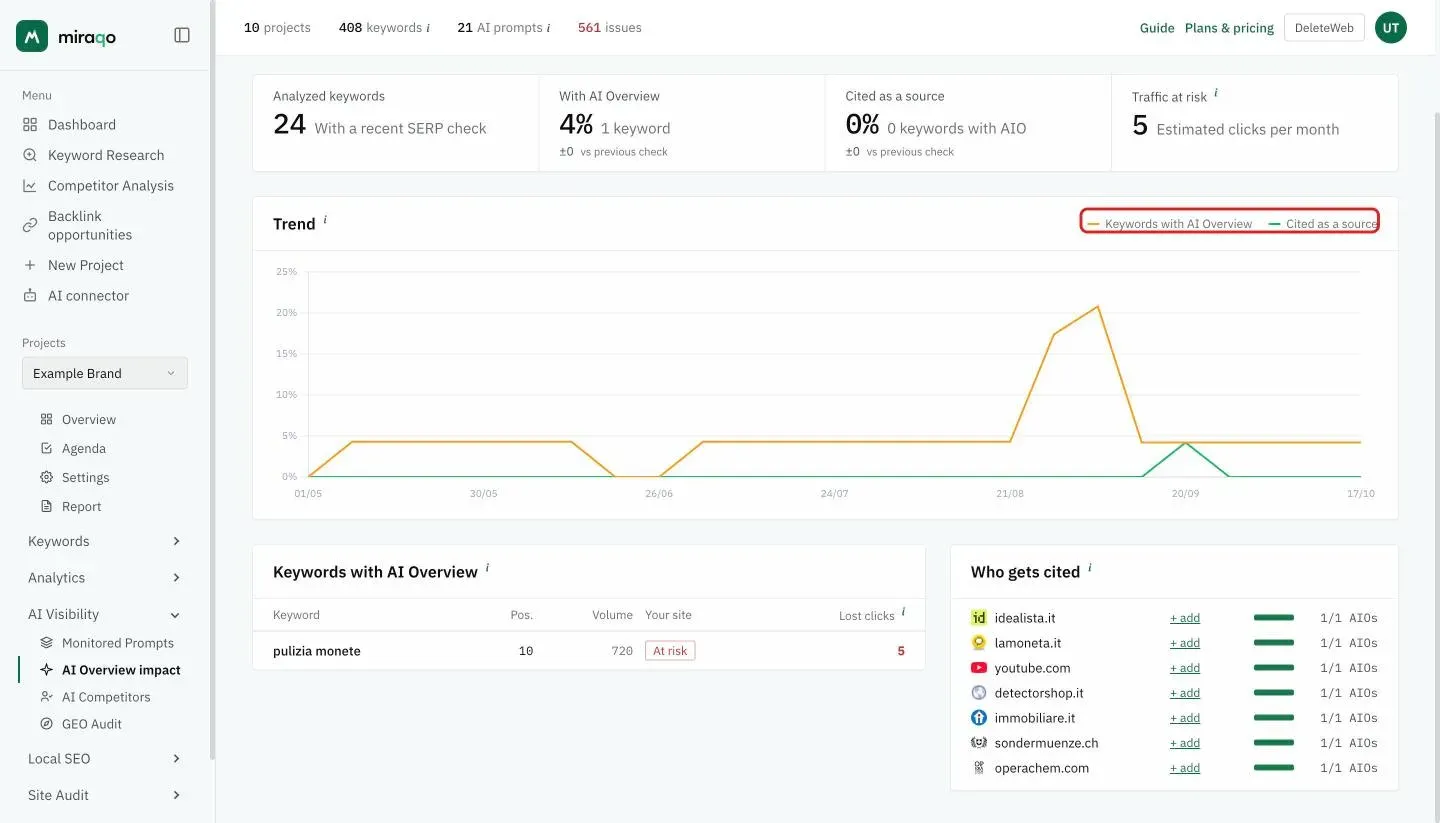The height and width of the screenshot is (823, 1440).
Task: Click the Trend info icon
Action: (325, 220)
